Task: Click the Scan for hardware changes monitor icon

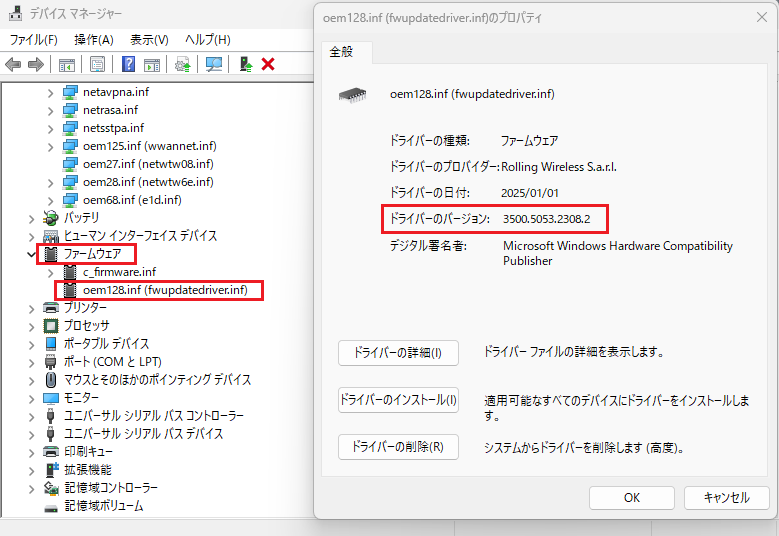Action: (x=214, y=65)
